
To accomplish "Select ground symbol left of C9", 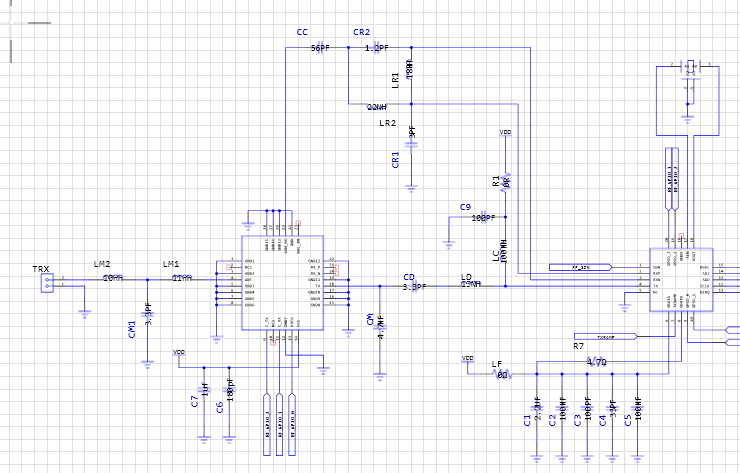I will point(449,245).
